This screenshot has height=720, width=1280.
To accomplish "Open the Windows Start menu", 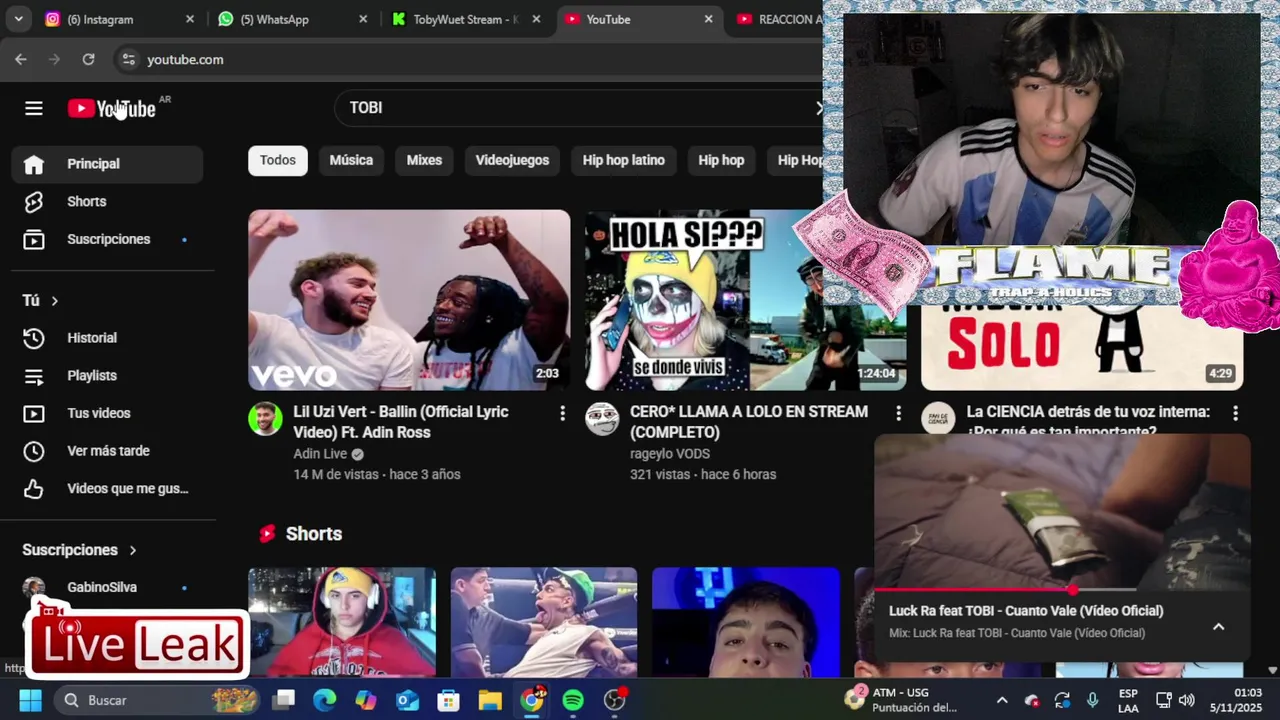I will coord(30,700).
